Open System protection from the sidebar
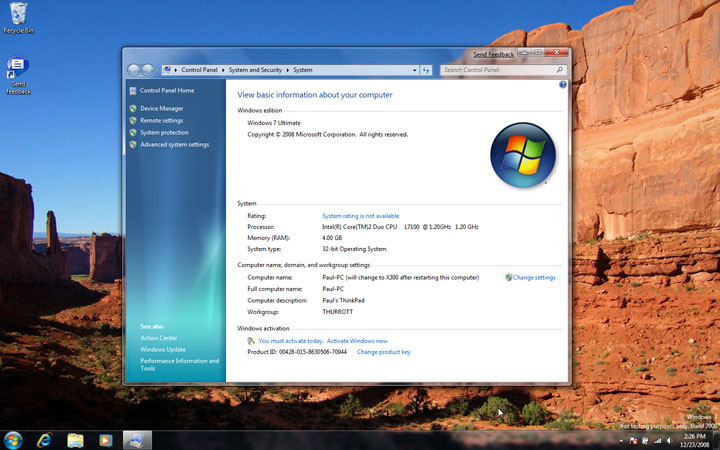 tap(164, 132)
